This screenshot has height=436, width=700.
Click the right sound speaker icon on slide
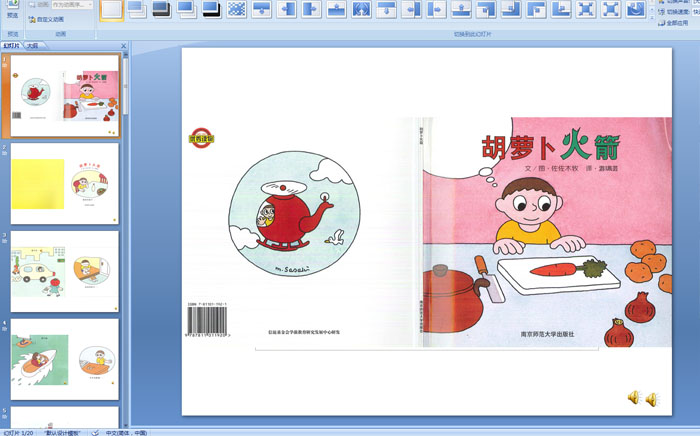pos(652,399)
